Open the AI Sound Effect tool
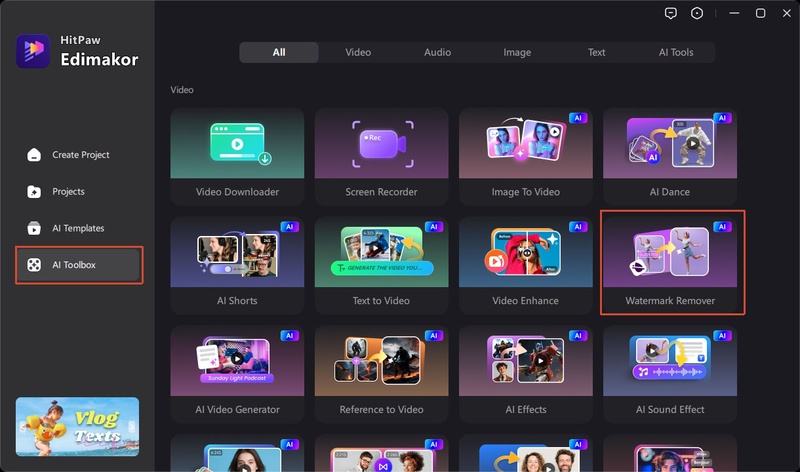Image resolution: width=800 pixels, height=472 pixels. pyautogui.click(x=670, y=374)
